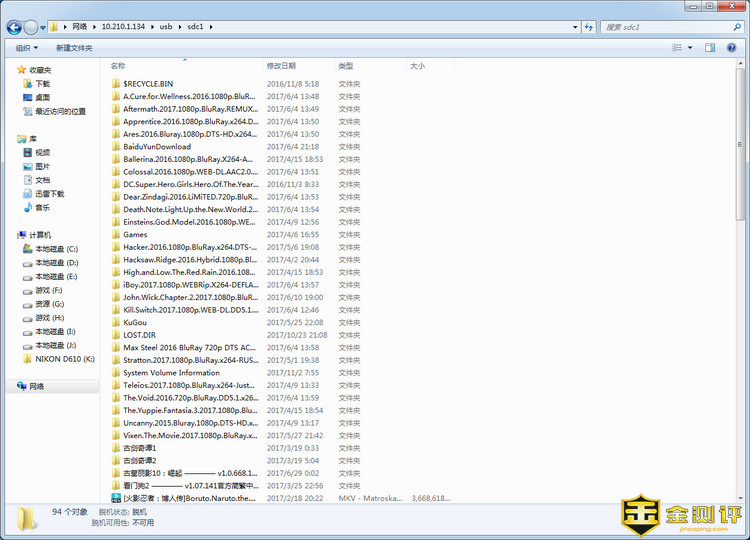The height and width of the screenshot is (540, 750).
Task: Select the 迅雷下载 library icon
Action: 27,194
